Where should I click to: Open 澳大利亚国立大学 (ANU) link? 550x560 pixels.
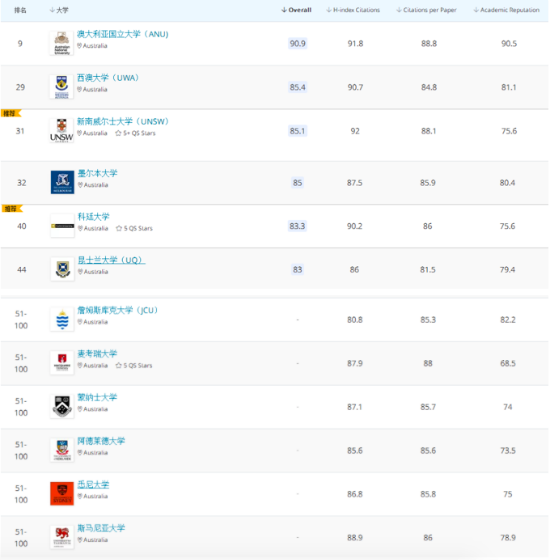tap(123, 34)
